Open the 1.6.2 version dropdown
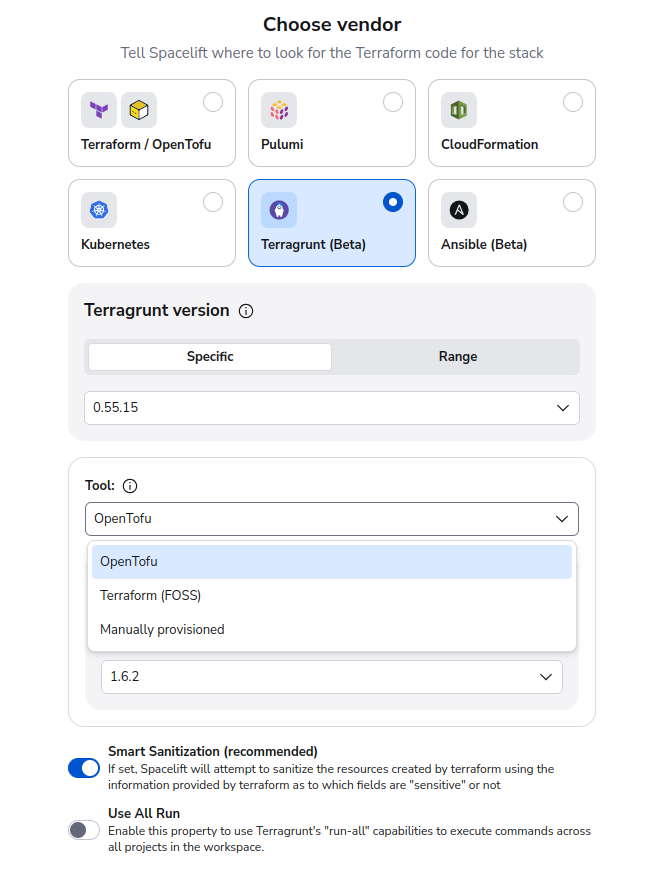The width and height of the screenshot is (645, 871). point(331,677)
